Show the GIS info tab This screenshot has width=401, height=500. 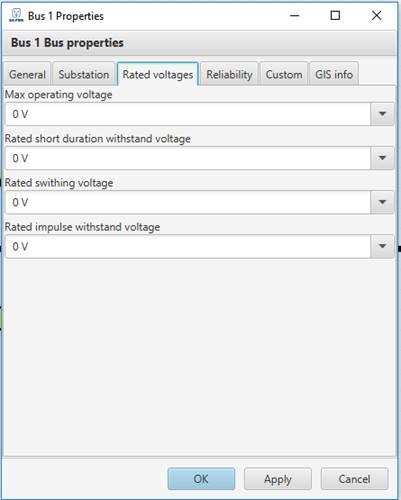pyautogui.click(x=334, y=74)
